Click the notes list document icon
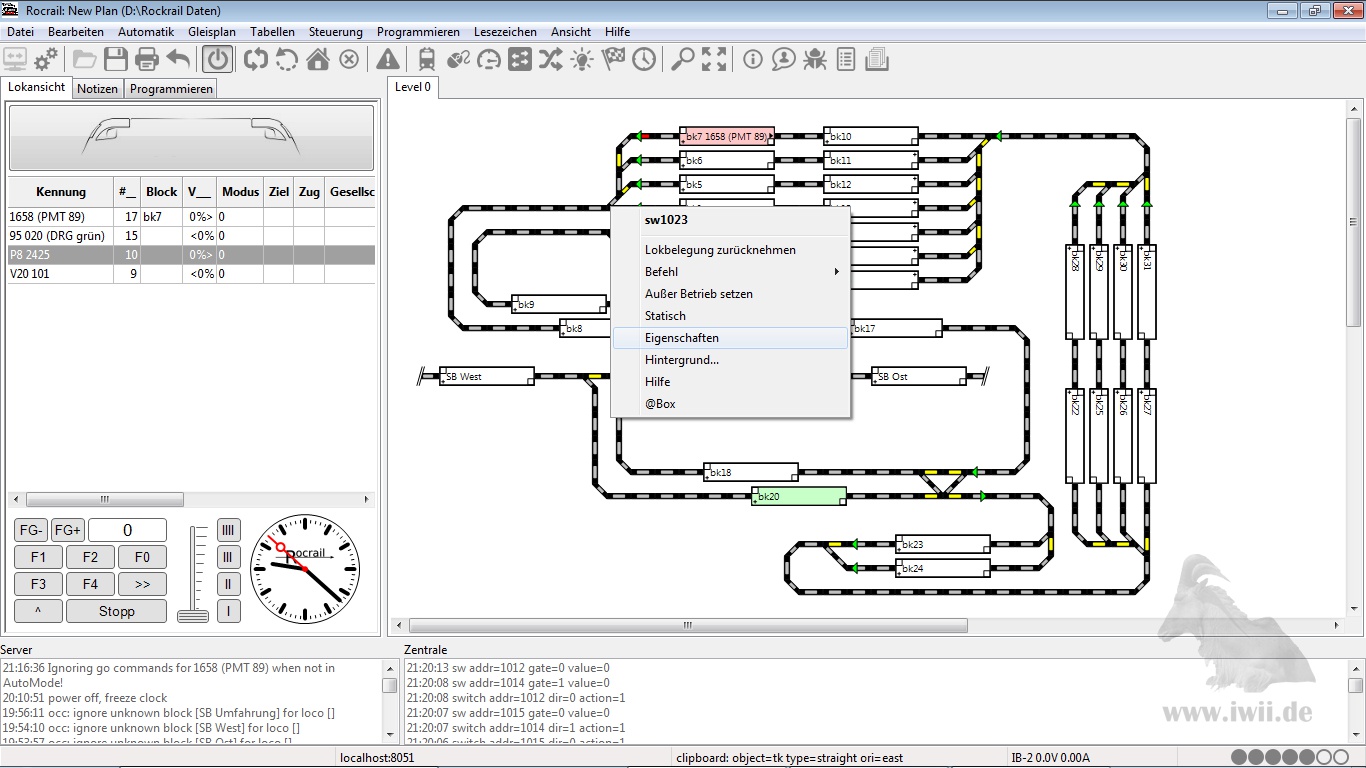The image size is (1366, 768). 846,59
